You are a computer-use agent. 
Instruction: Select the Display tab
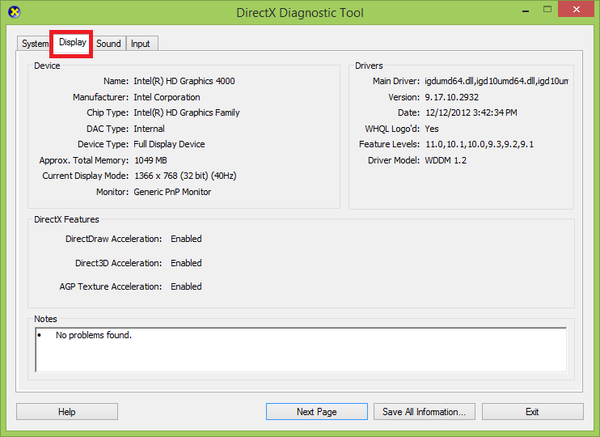[72, 42]
